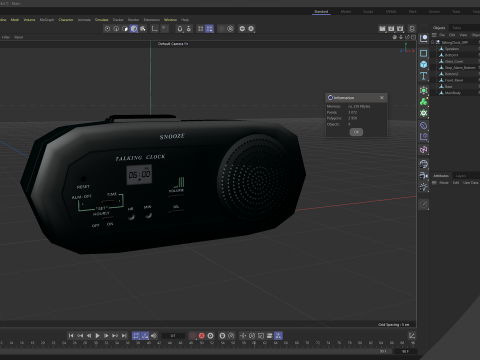Open the Attributes tab
This screenshot has height=360, width=480.
tap(441, 176)
